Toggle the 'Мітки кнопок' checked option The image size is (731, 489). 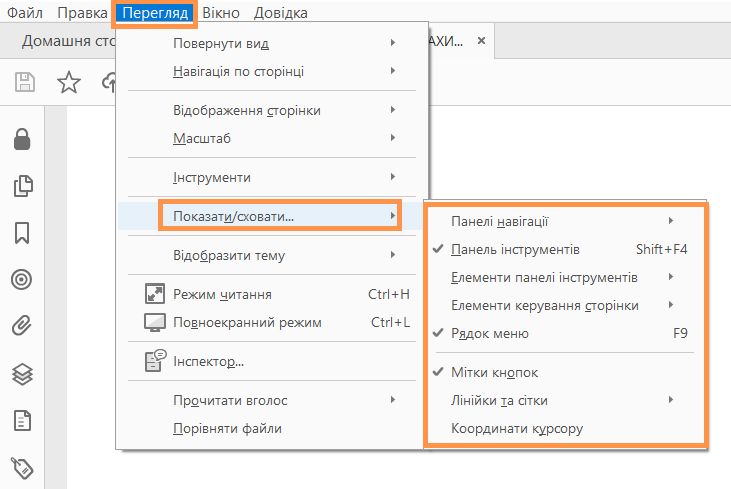494,372
